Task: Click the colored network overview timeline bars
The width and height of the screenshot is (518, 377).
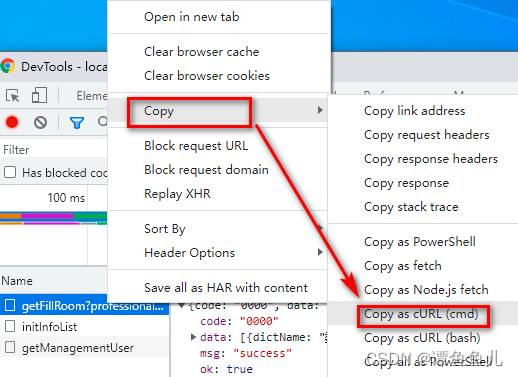Action: (53, 219)
